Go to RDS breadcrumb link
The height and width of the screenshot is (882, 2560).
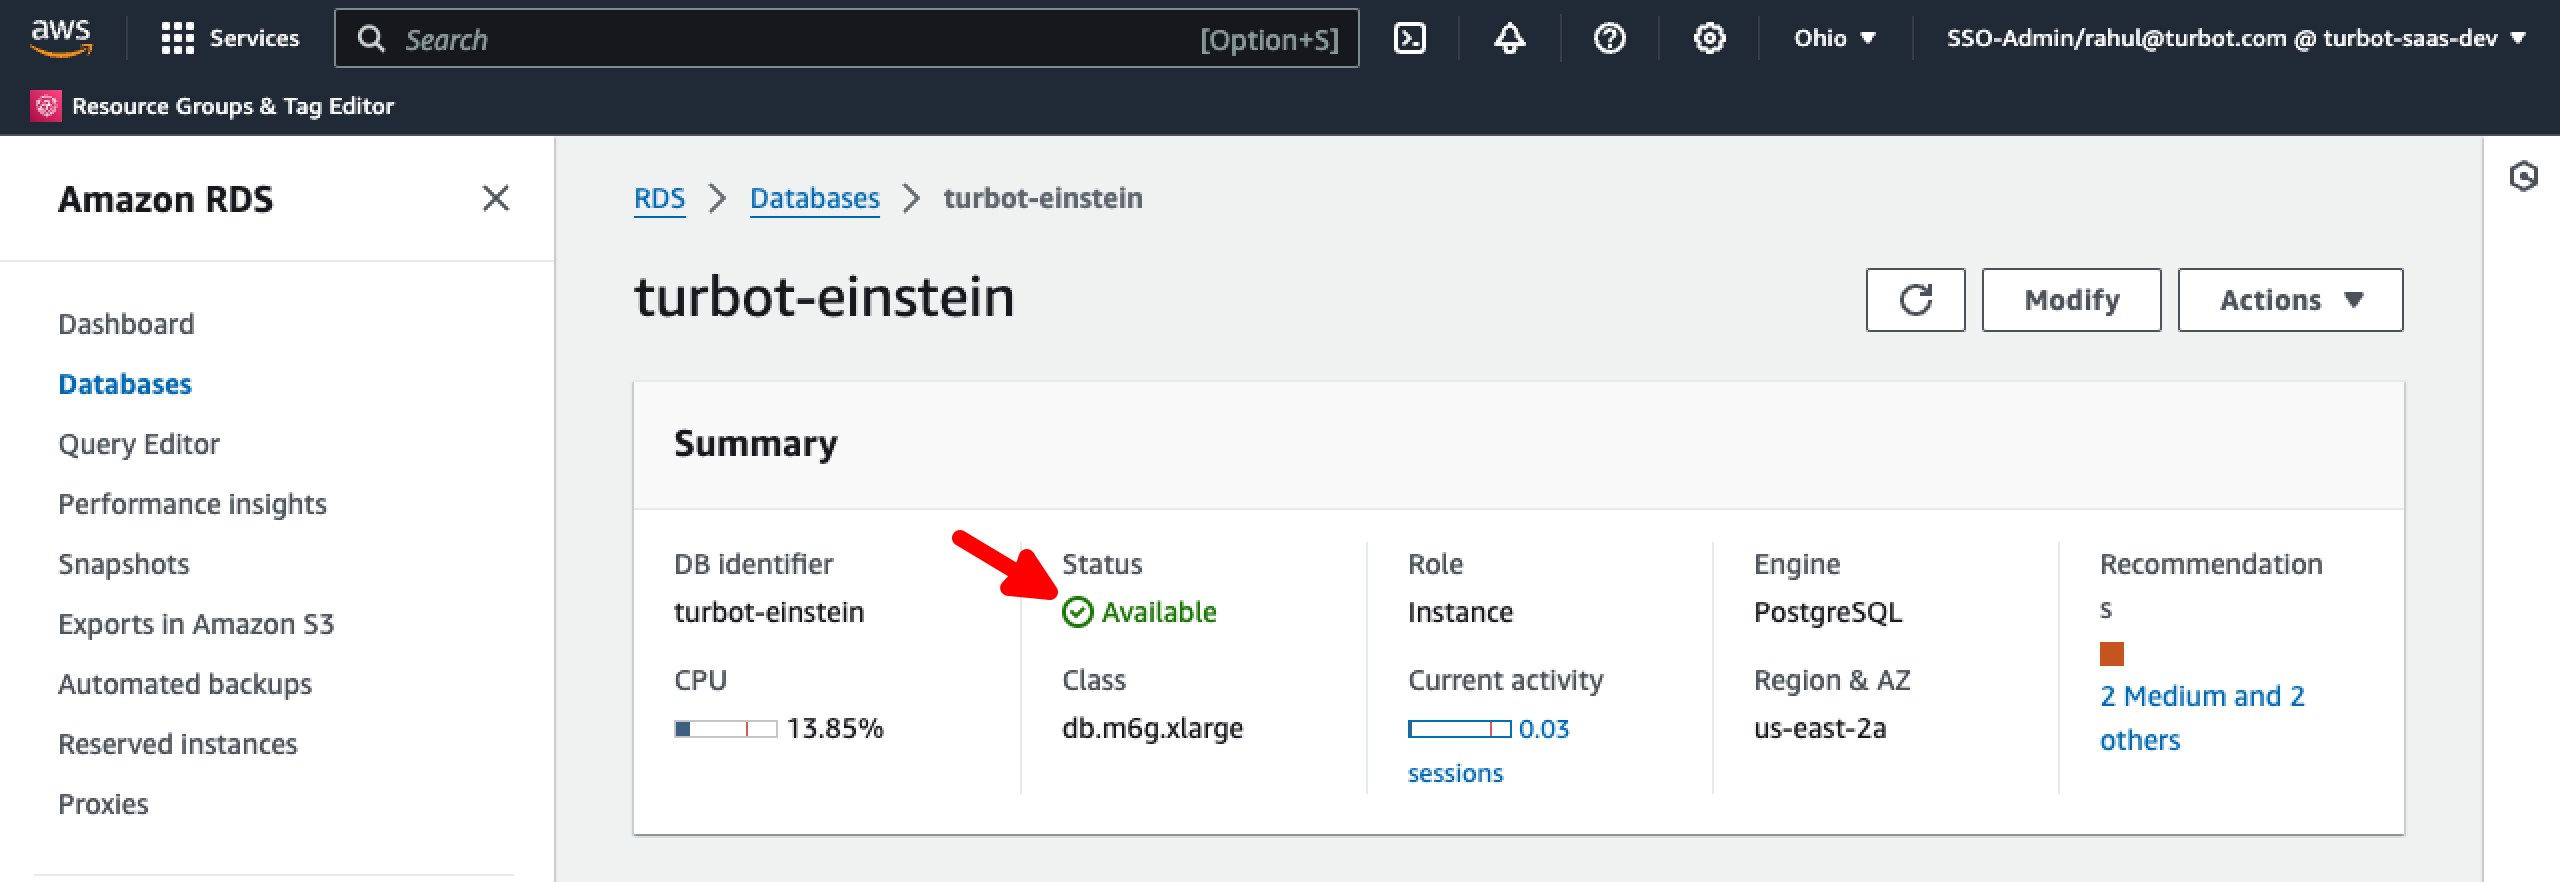click(659, 198)
